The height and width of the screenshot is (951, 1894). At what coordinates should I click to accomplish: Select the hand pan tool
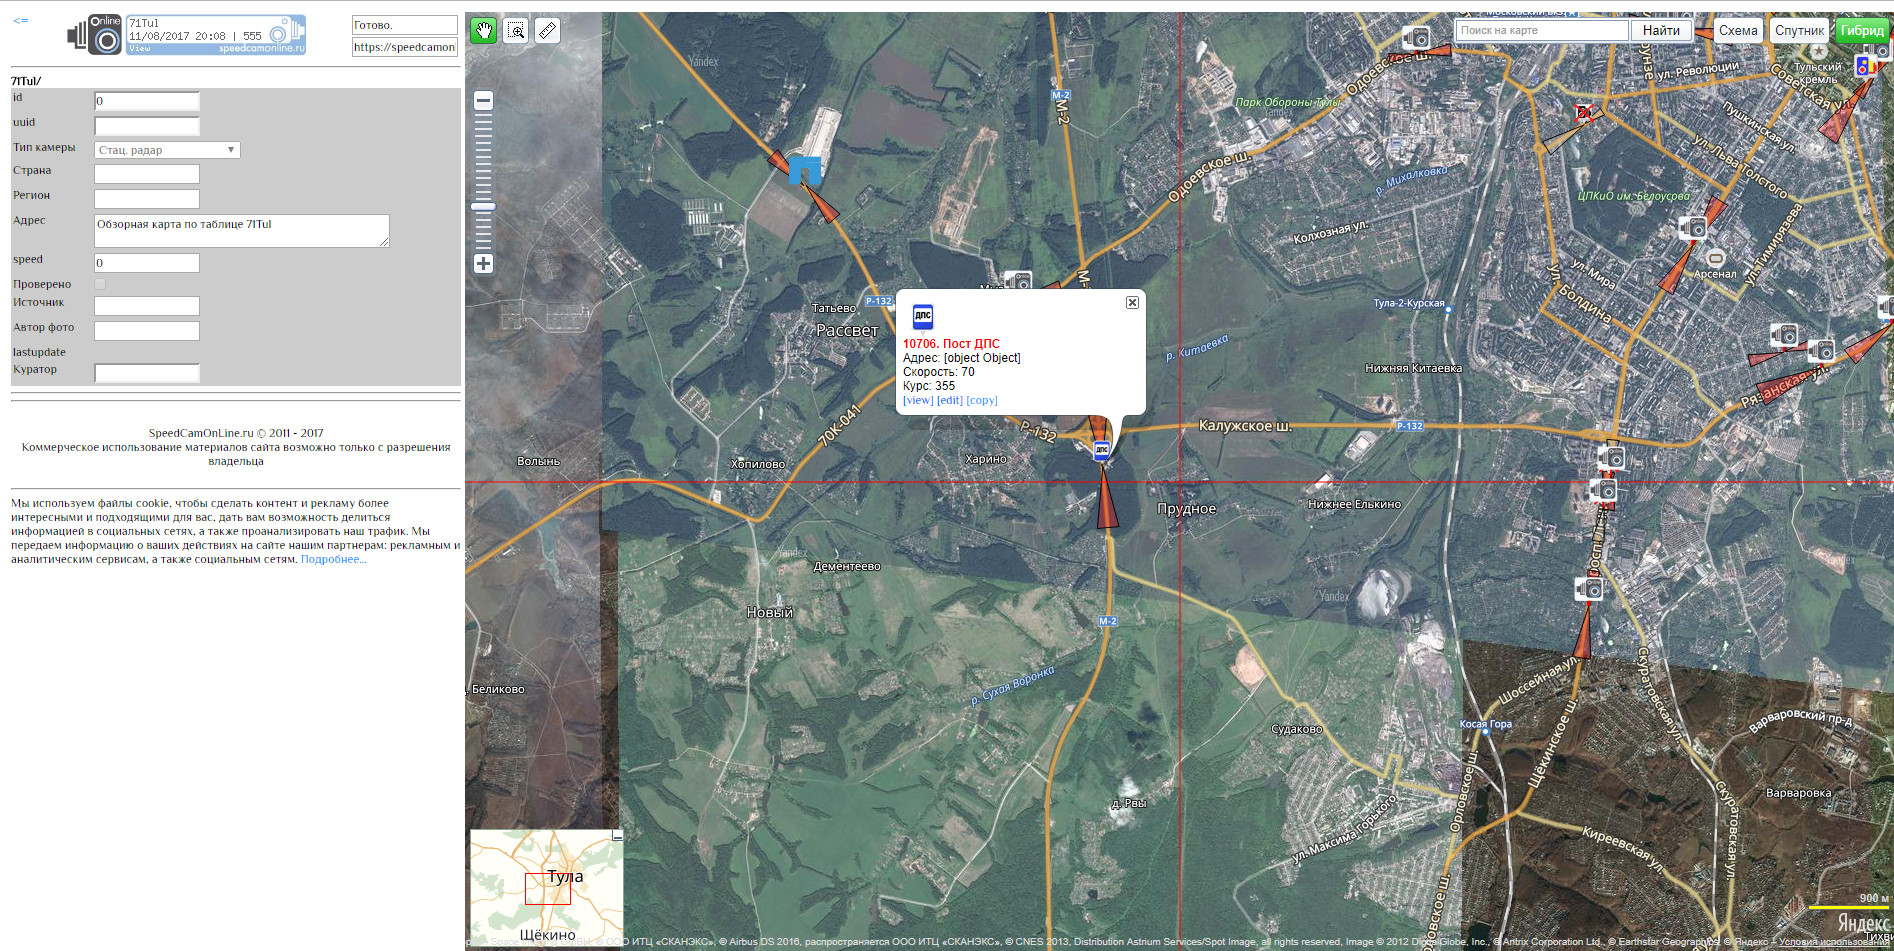coord(484,30)
